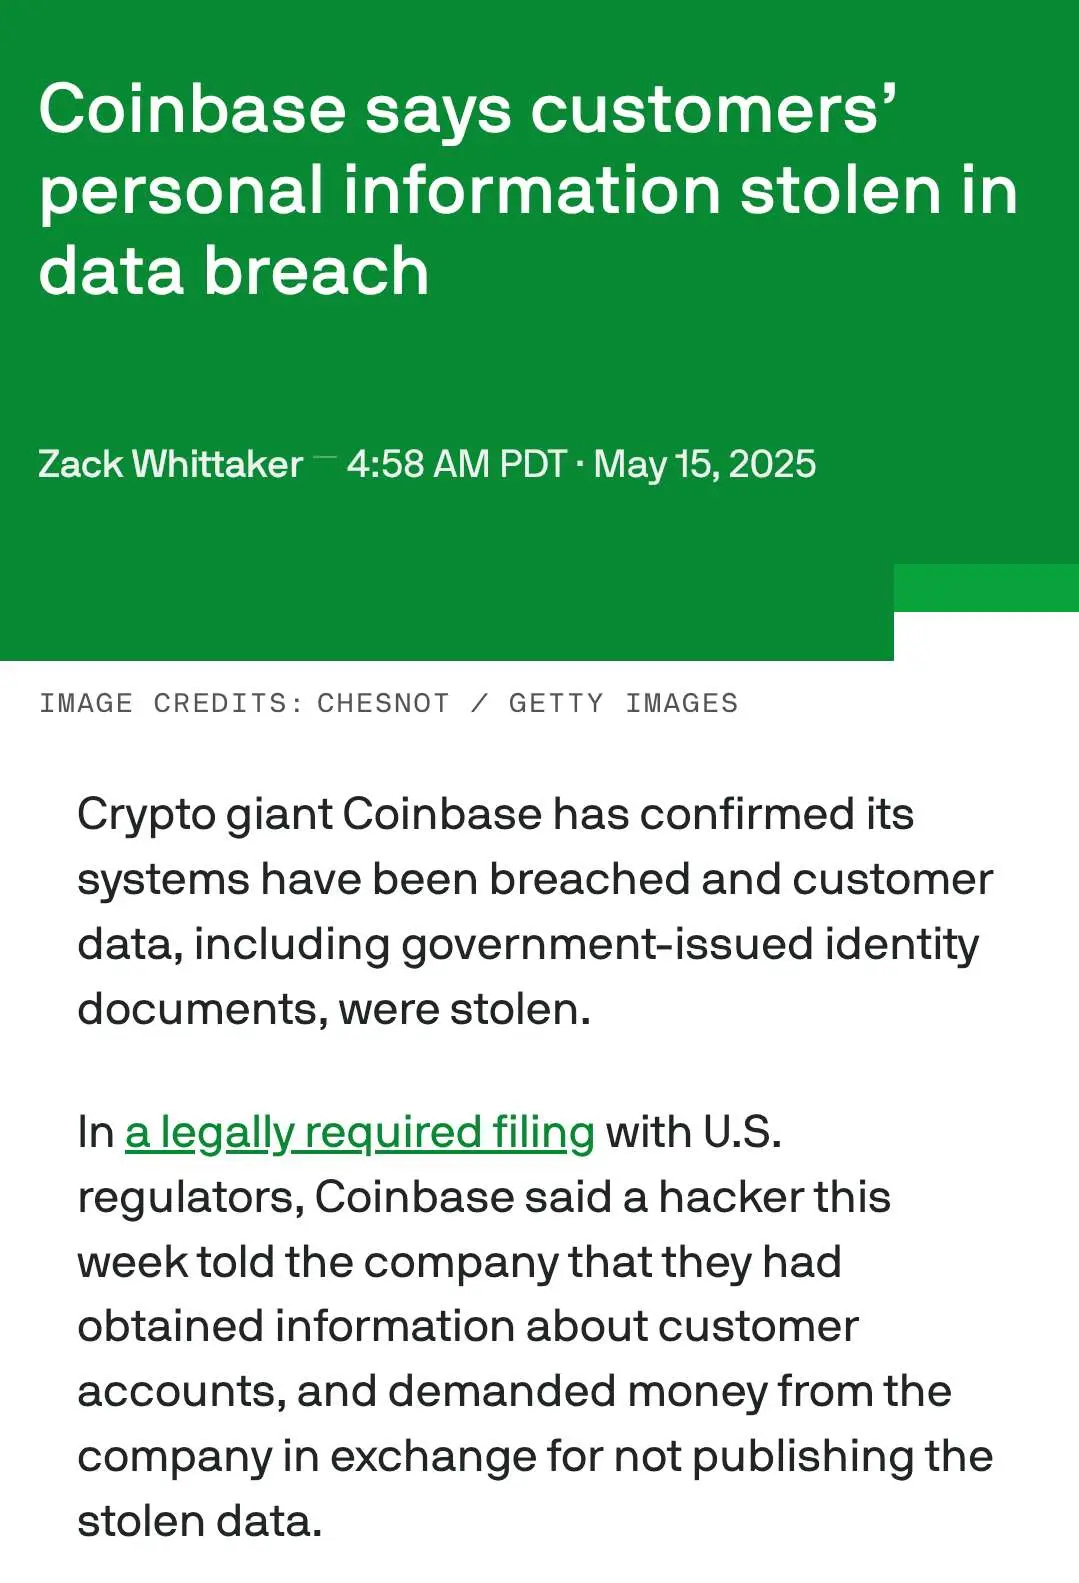Click the 'May 15, 2025' publication date
1079x1583 pixels.
[705, 464]
